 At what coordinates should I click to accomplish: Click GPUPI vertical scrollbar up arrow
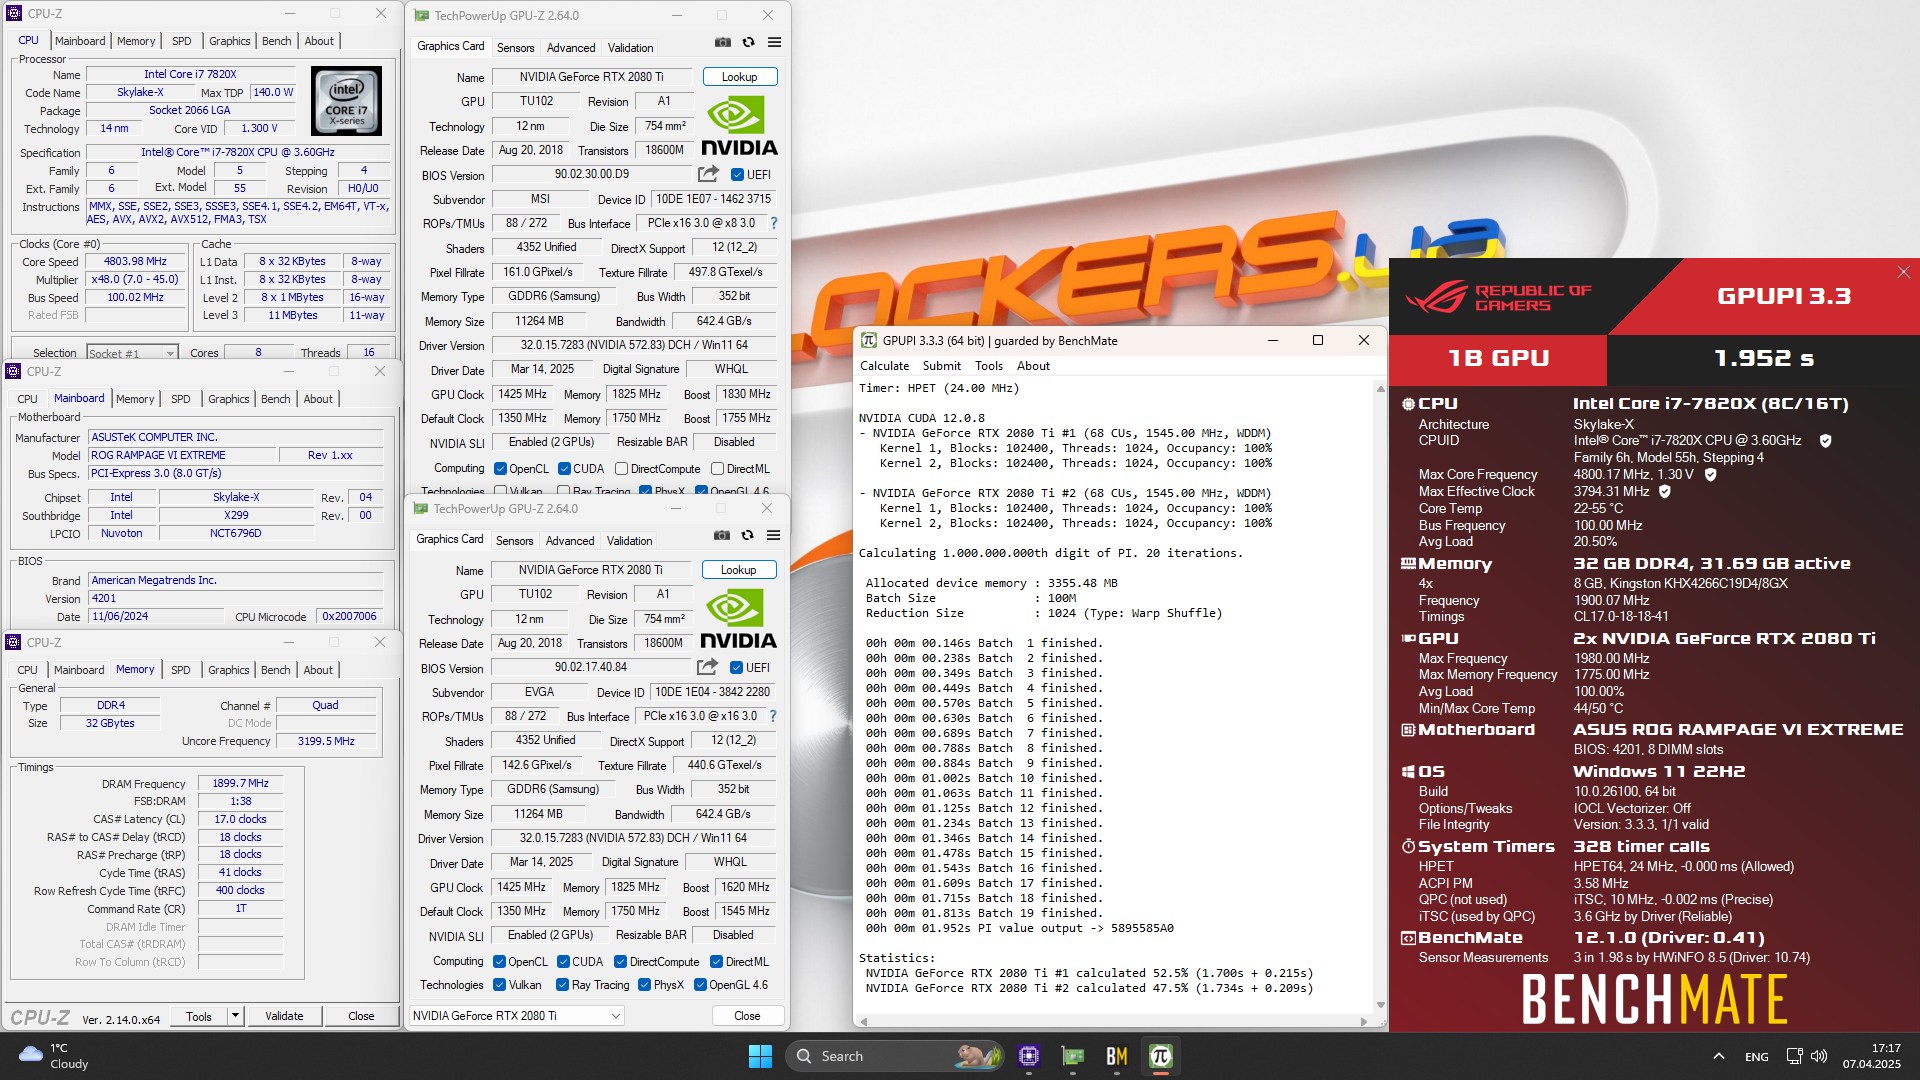pyautogui.click(x=1380, y=389)
